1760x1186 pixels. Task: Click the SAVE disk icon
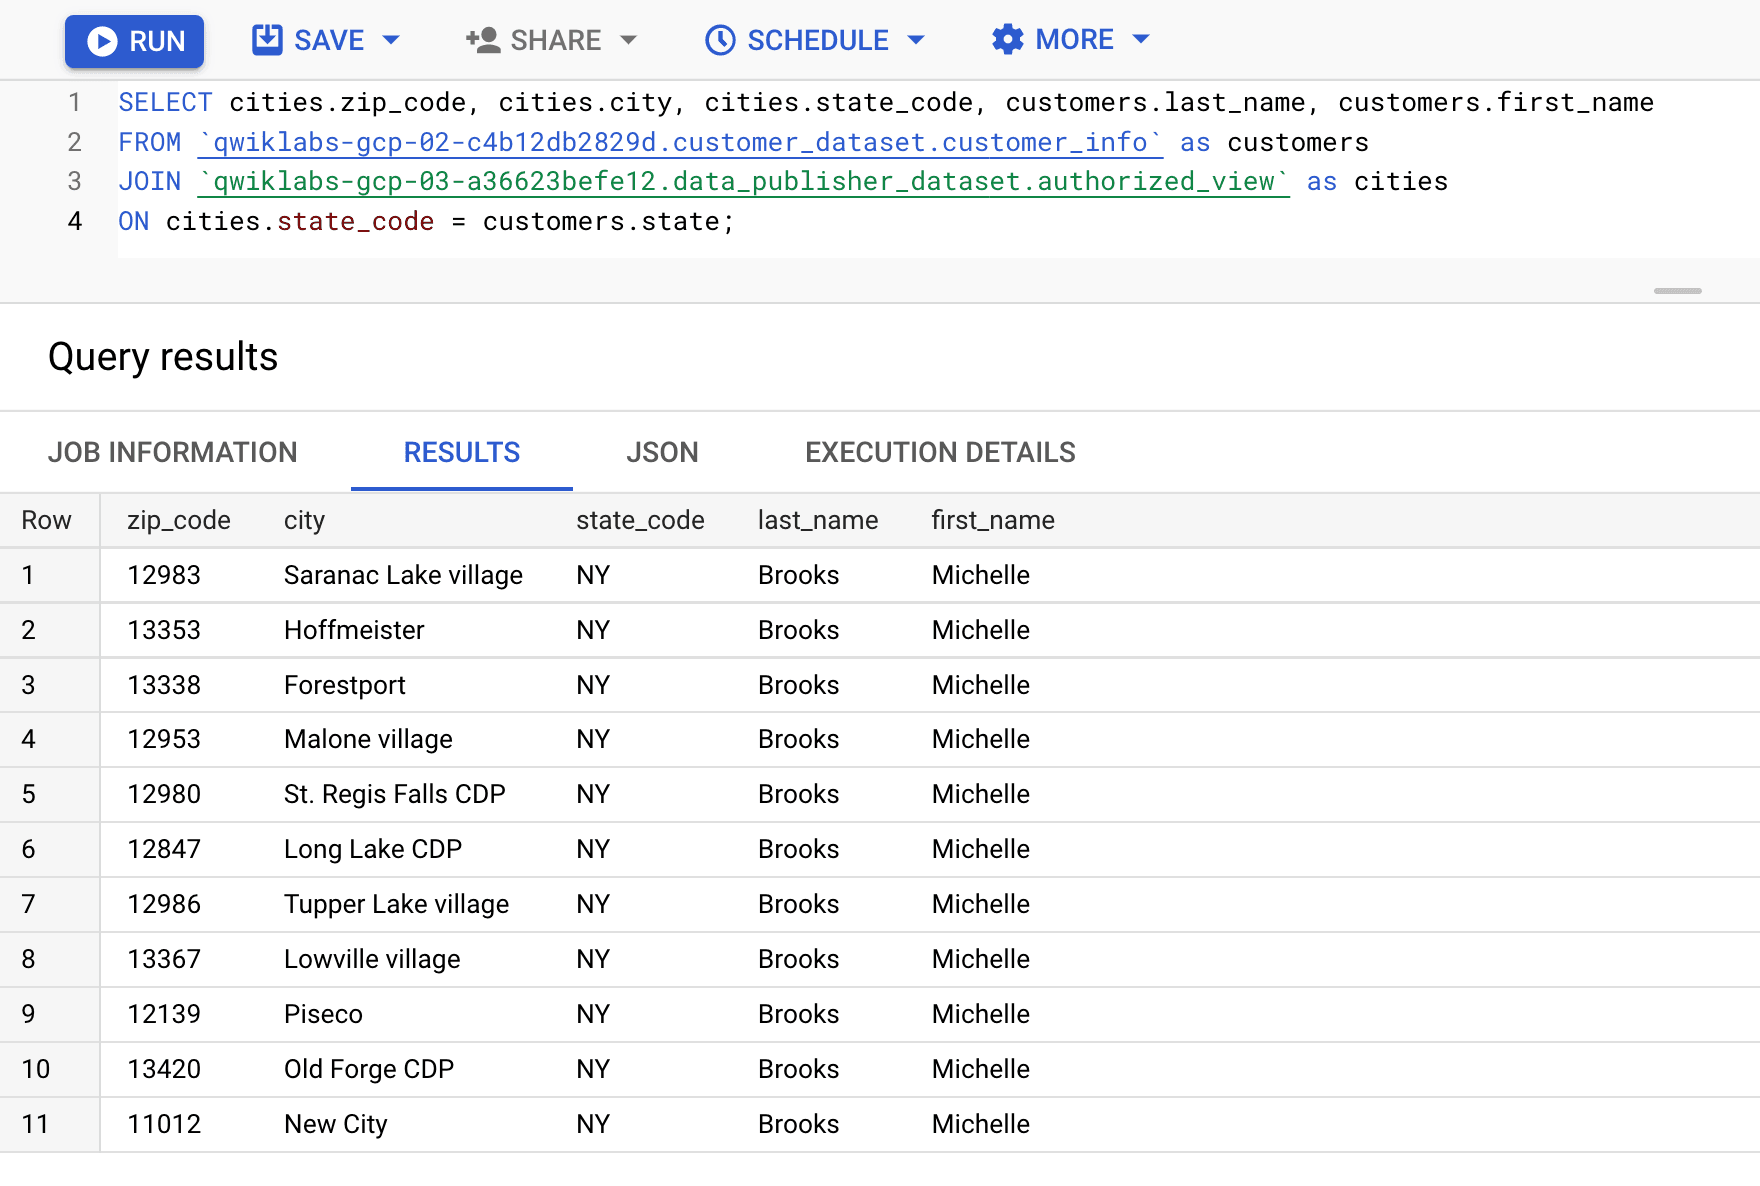click(x=267, y=40)
